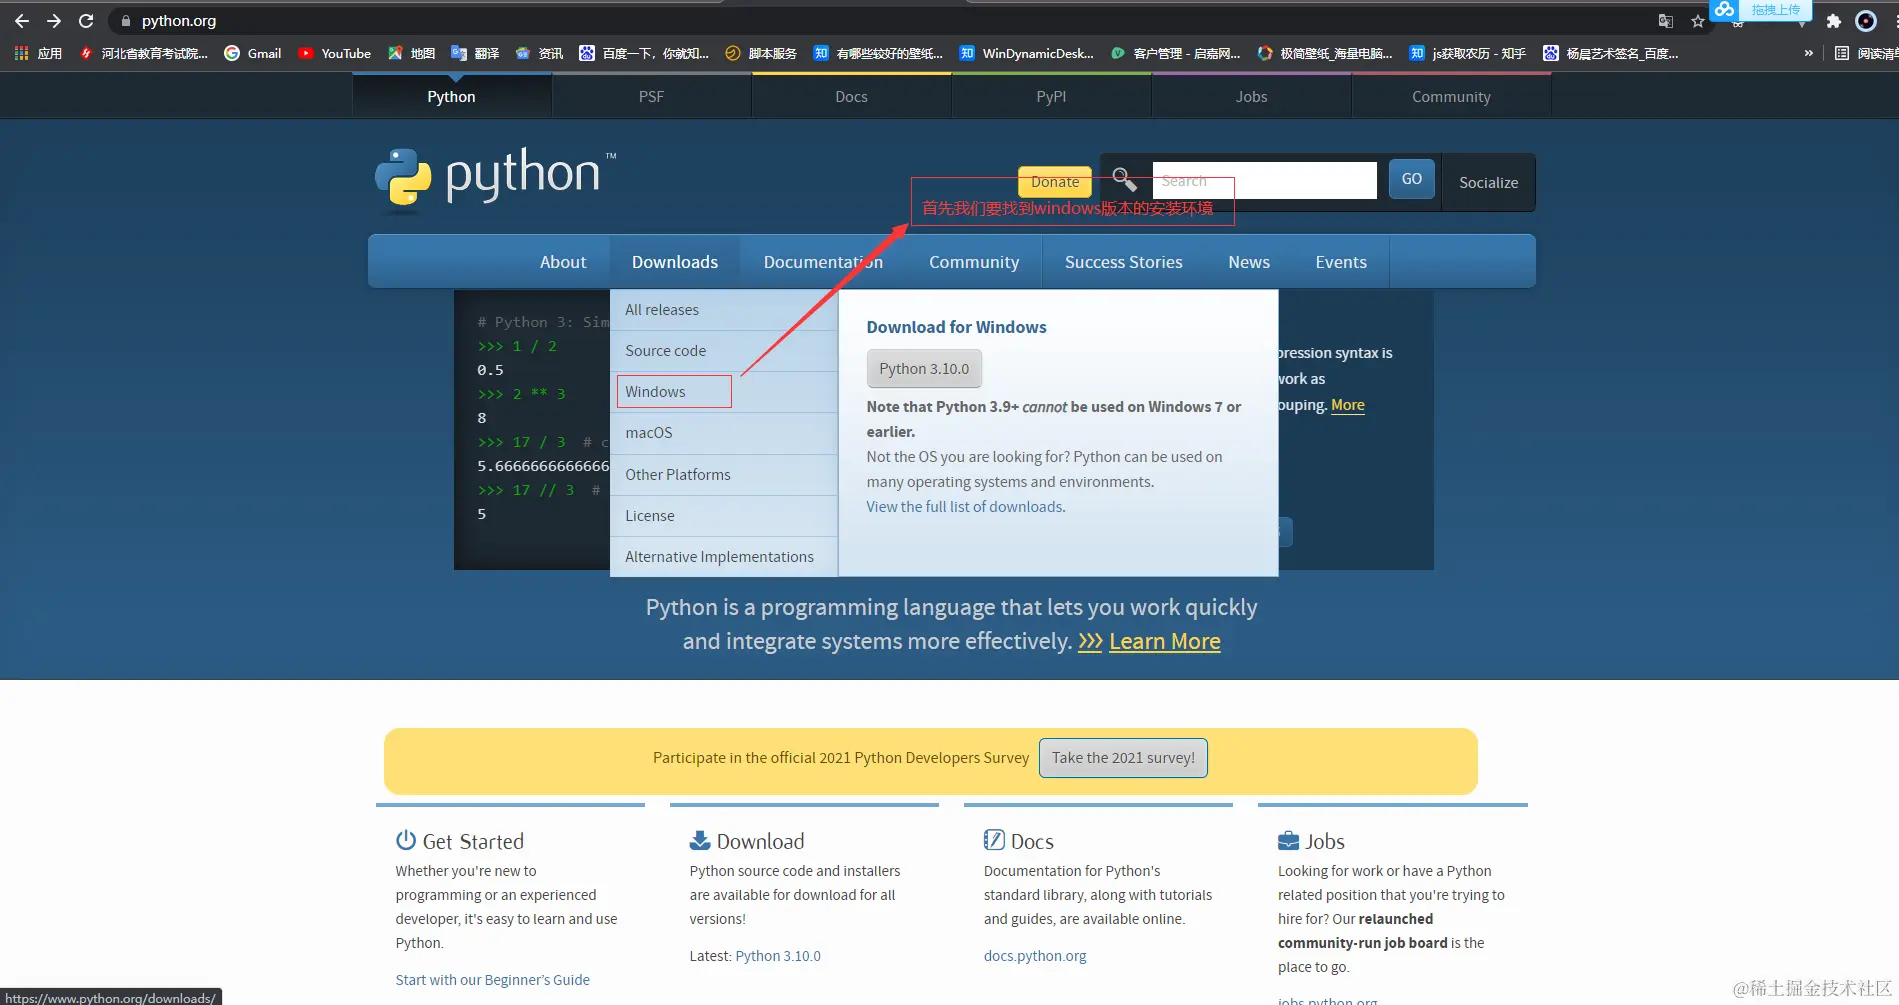Open the browser extensions puzzle icon
1899x1005 pixels.
(x=1834, y=21)
